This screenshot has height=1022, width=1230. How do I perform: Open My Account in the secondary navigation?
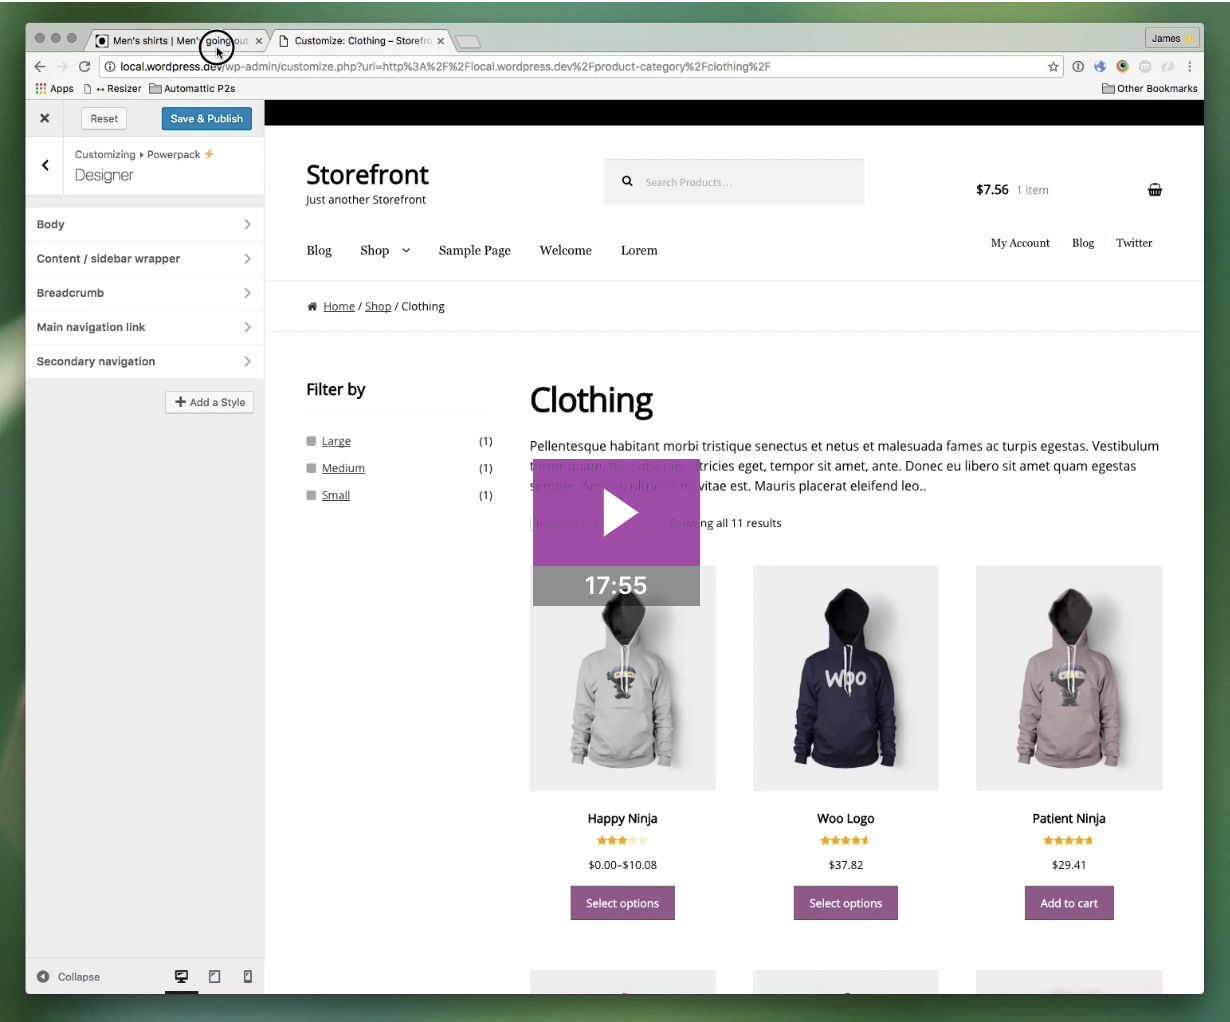1020,243
